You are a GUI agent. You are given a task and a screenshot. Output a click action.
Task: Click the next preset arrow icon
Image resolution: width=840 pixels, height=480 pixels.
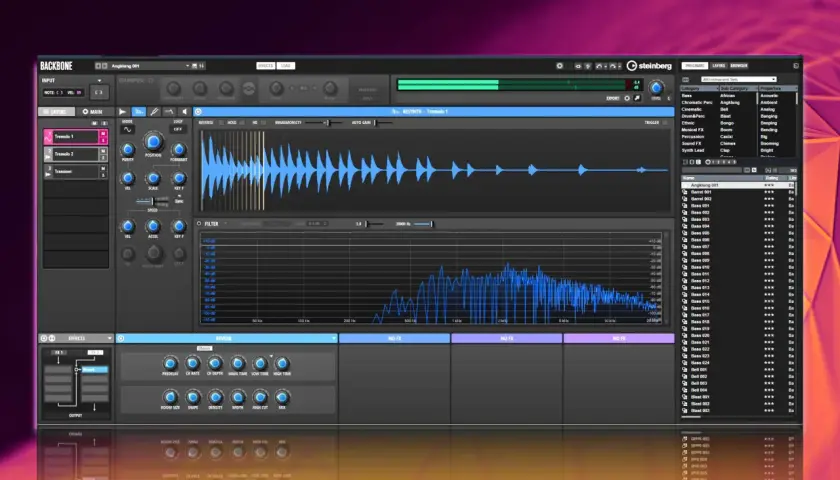[x=104, y=66]
